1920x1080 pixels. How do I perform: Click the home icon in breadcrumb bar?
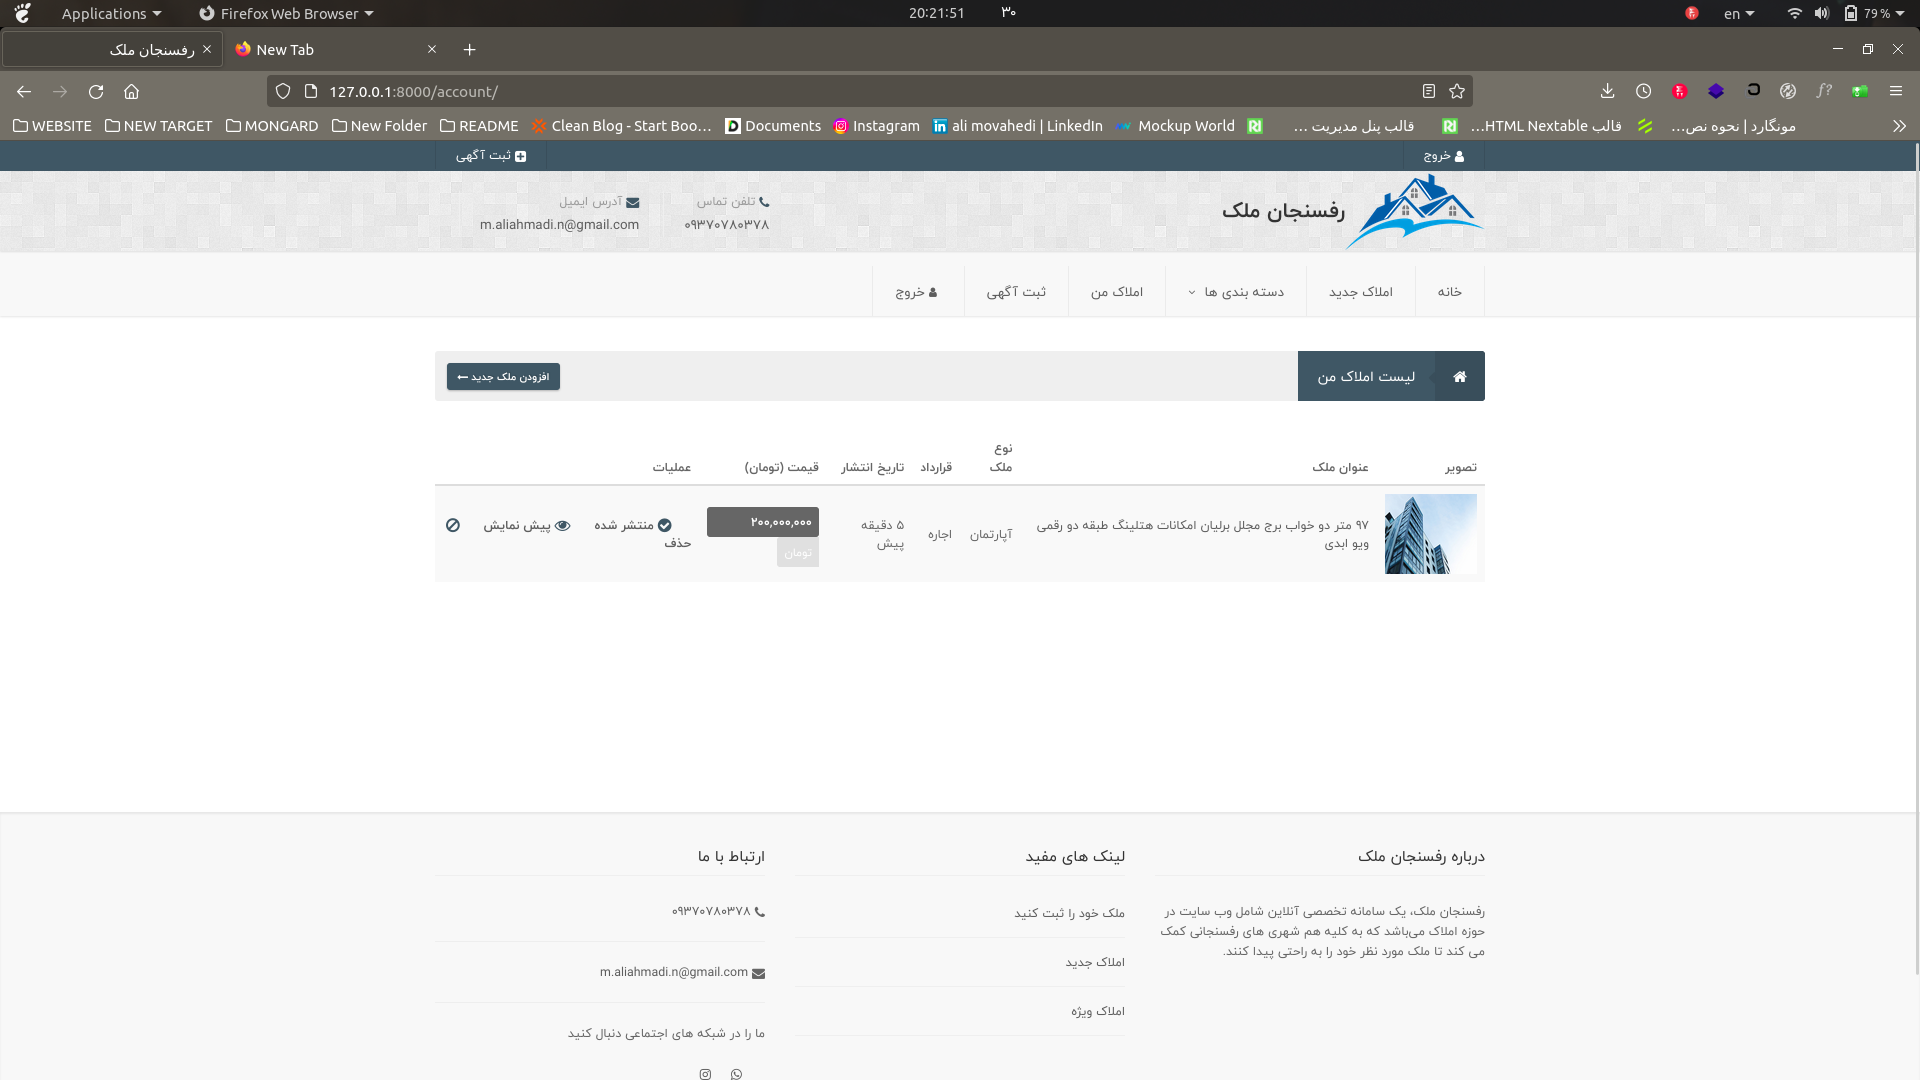coord(1459,376)
